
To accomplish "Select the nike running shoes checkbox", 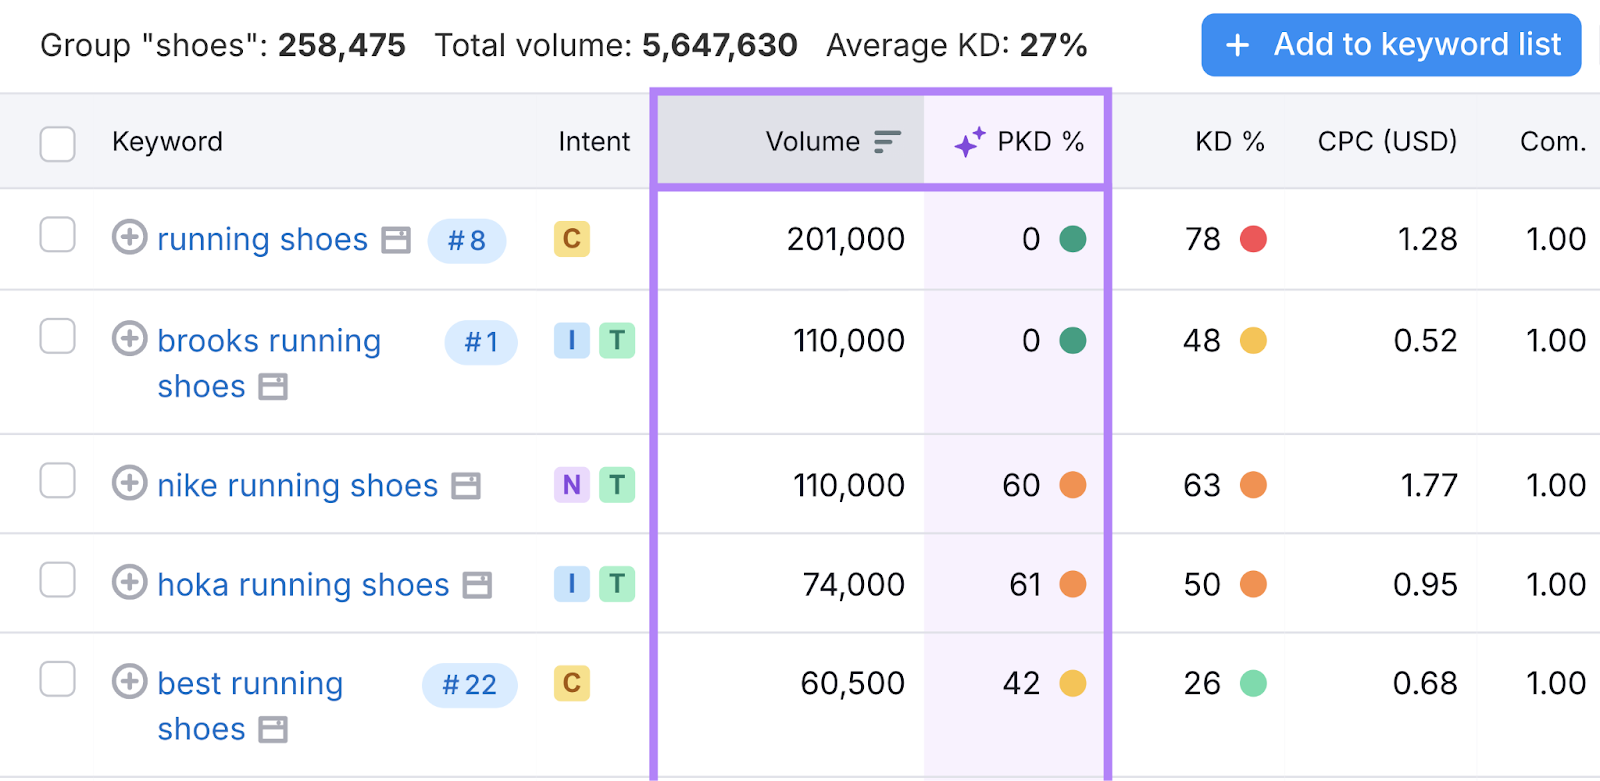I will point(57,481).
